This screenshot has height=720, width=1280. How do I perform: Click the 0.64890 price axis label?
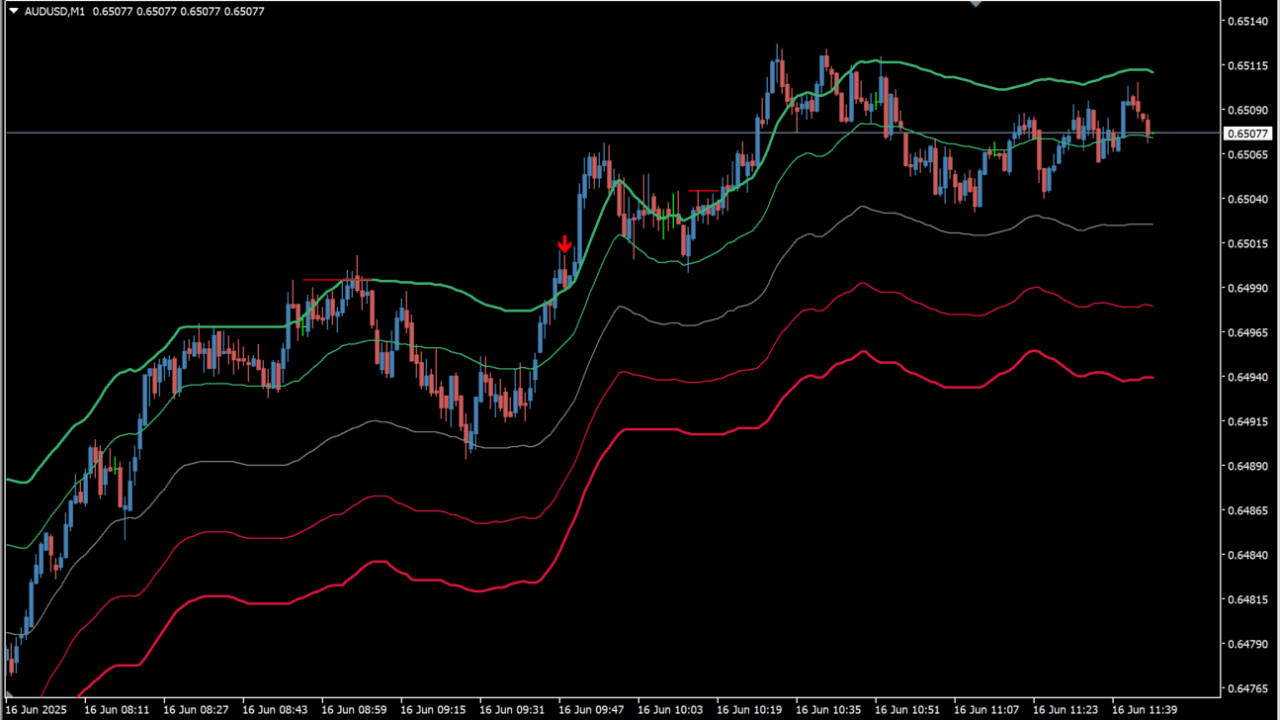click(x=1247, y=466)
